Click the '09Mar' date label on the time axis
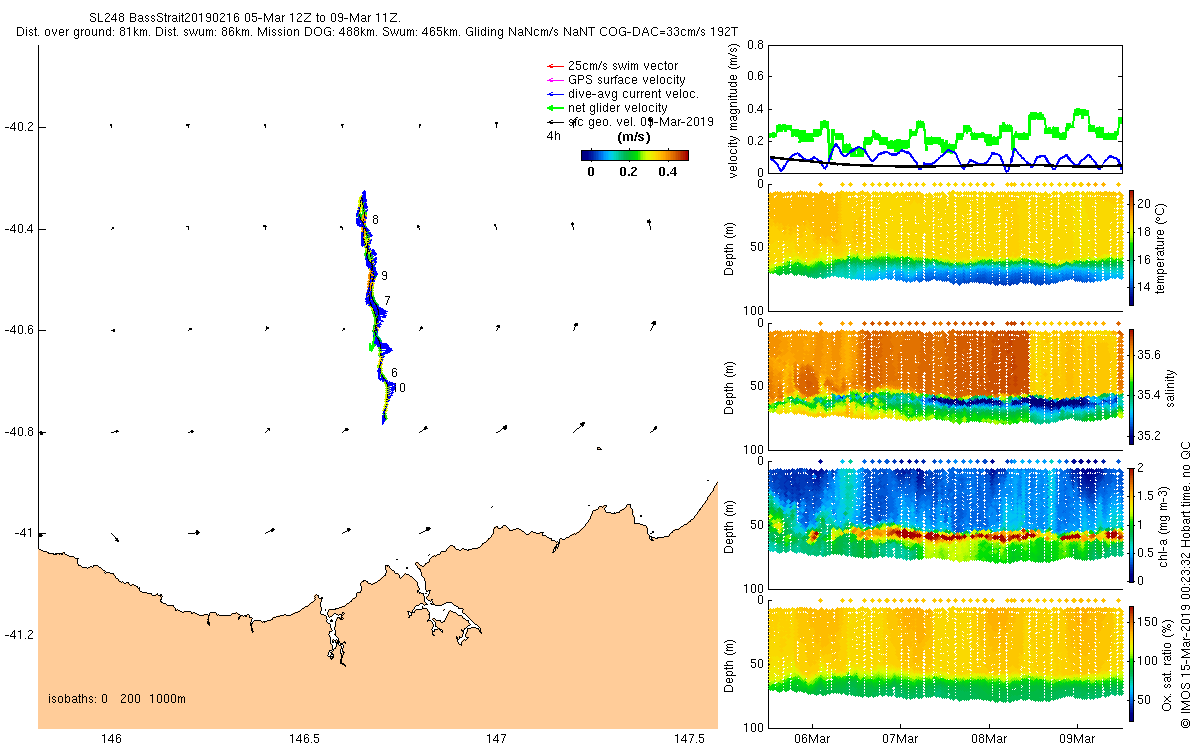This screenshot has width=1200, height=750. [x=1078, y=739]
